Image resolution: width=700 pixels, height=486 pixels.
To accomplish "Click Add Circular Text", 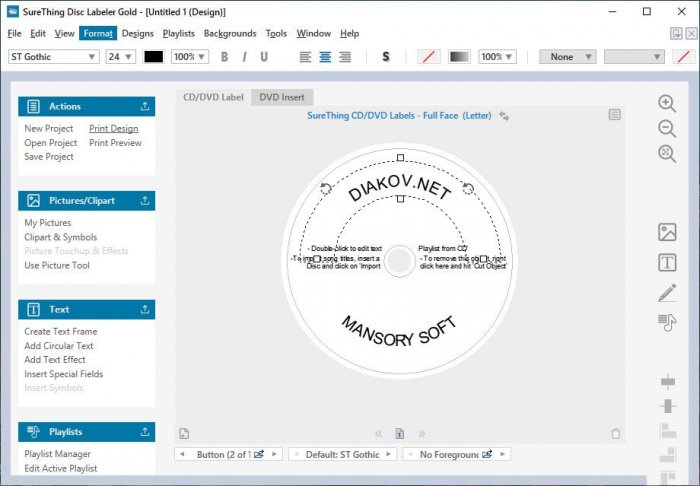I will [x=58, y=346].
